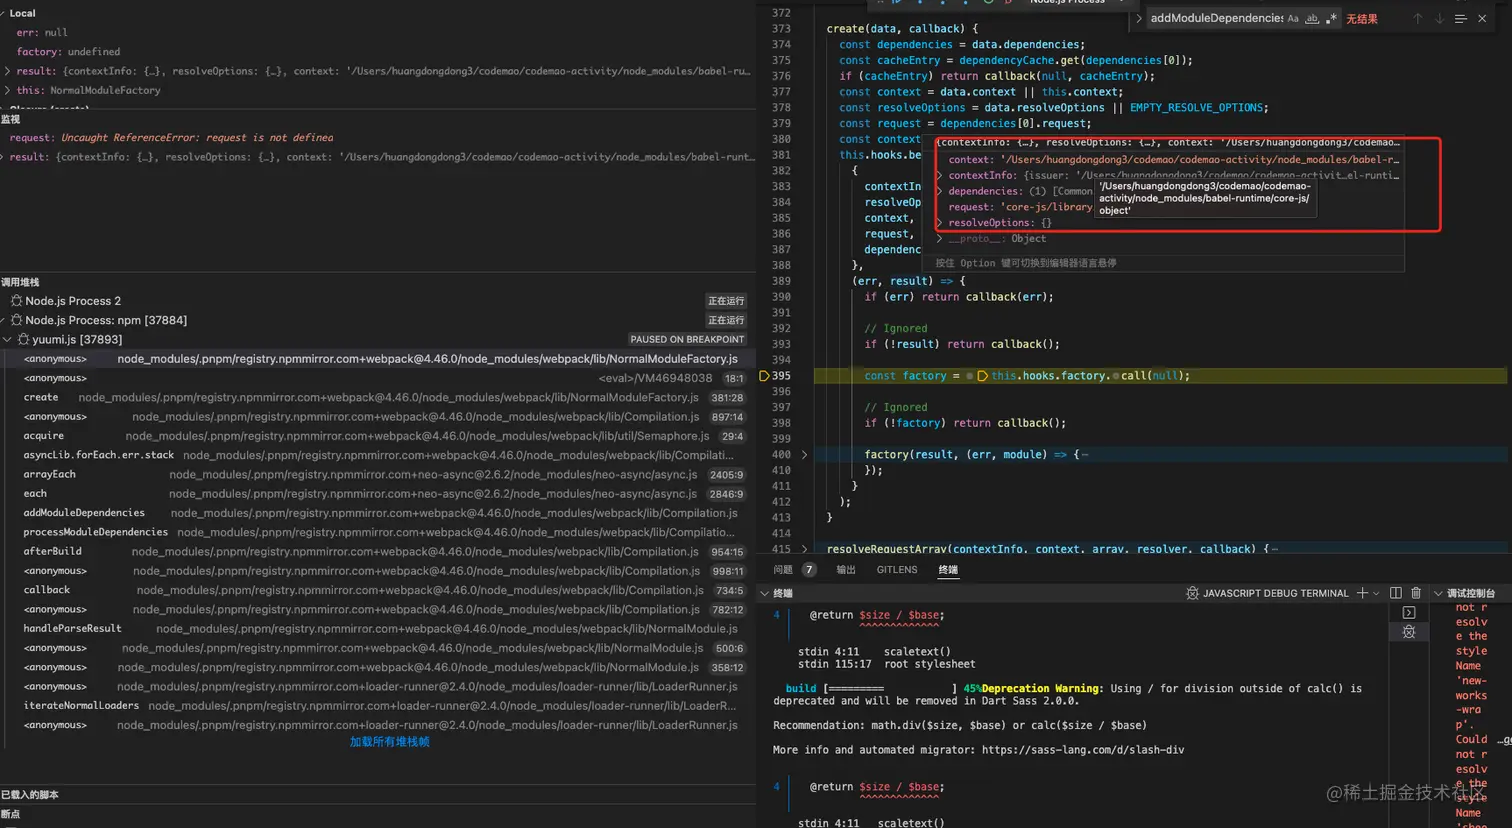The image size is (1512, 828).
Task: Select 'arrayEach' call stack frame
Action: [378, 475]
